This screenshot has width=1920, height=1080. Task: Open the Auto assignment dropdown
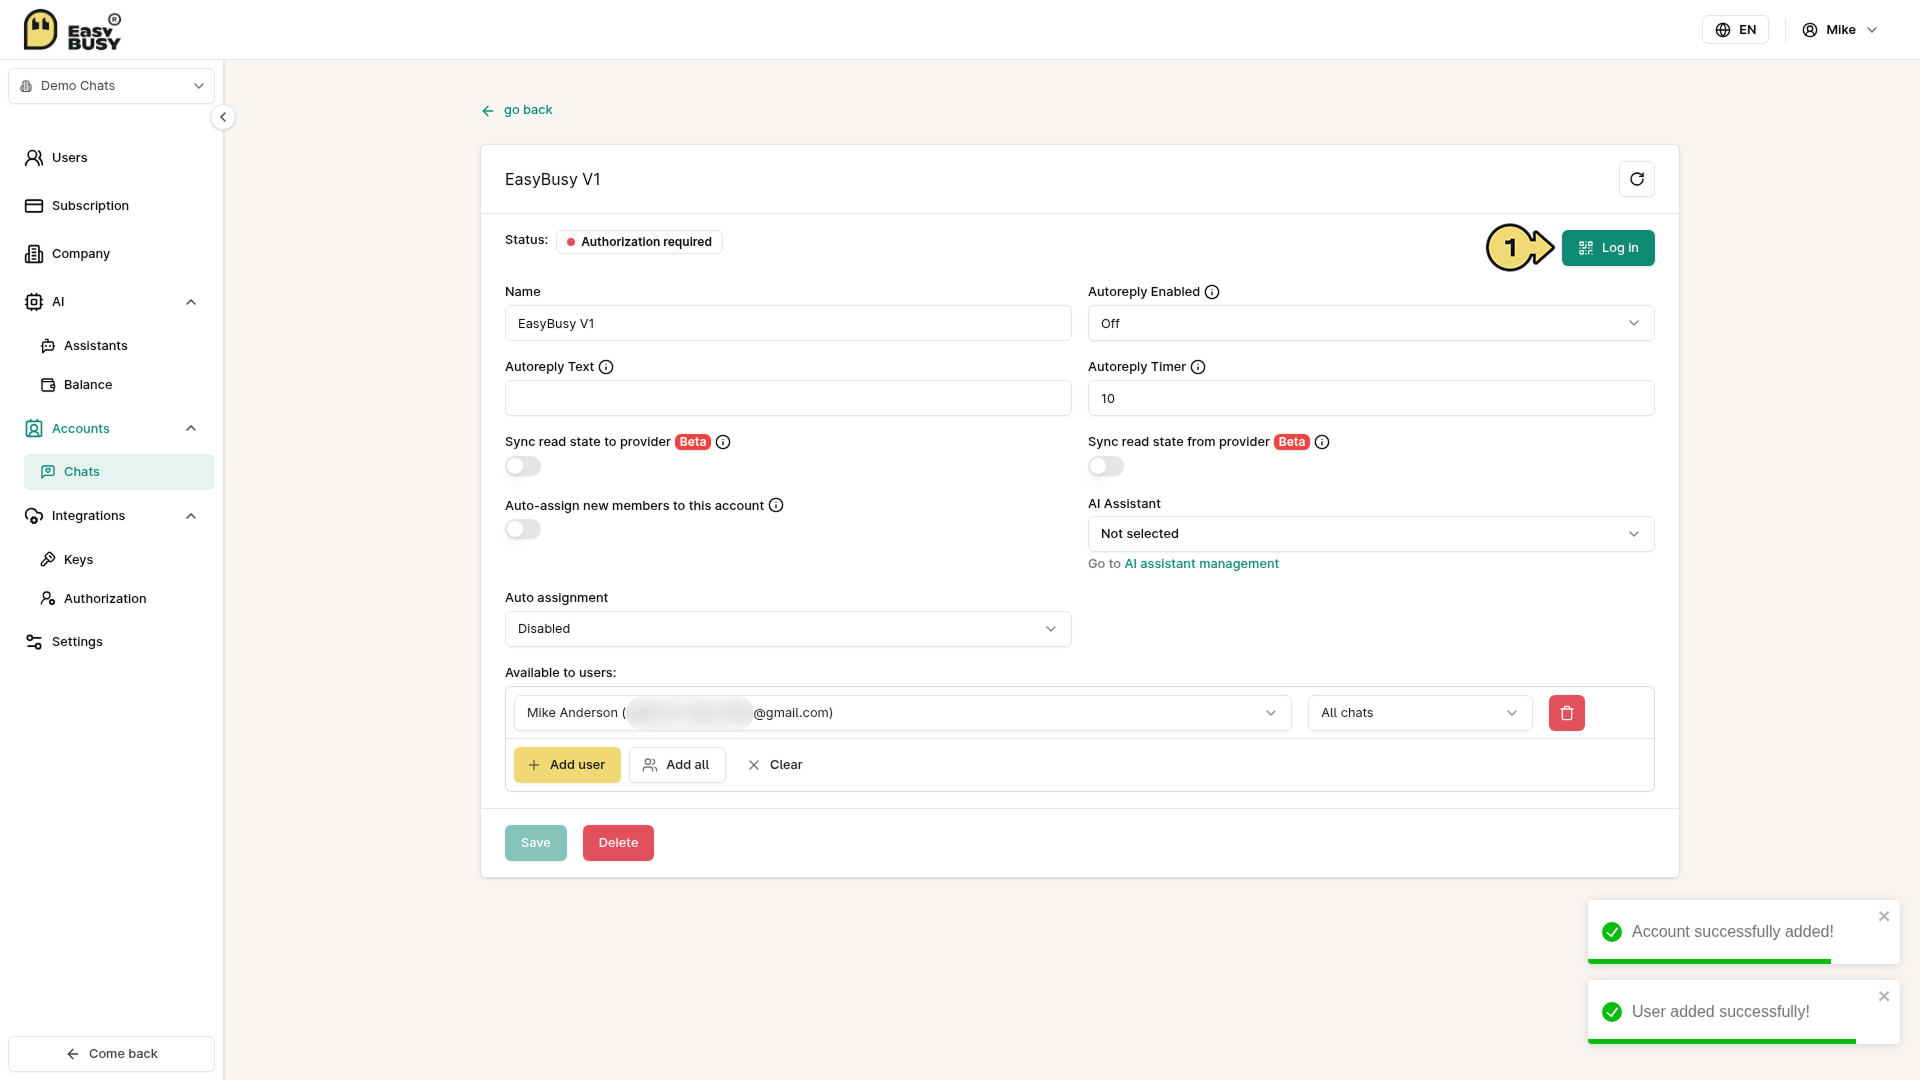(788, 629)
